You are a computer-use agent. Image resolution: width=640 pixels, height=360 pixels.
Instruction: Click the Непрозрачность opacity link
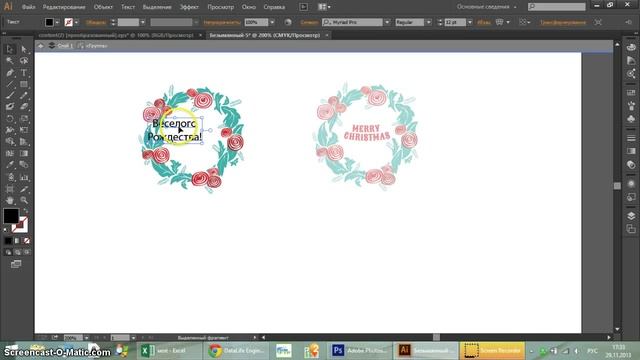(222, 22)
